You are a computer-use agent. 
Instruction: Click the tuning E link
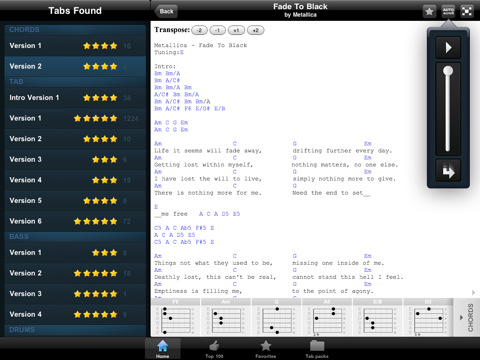pyautogui.click(x=182, y=52)
